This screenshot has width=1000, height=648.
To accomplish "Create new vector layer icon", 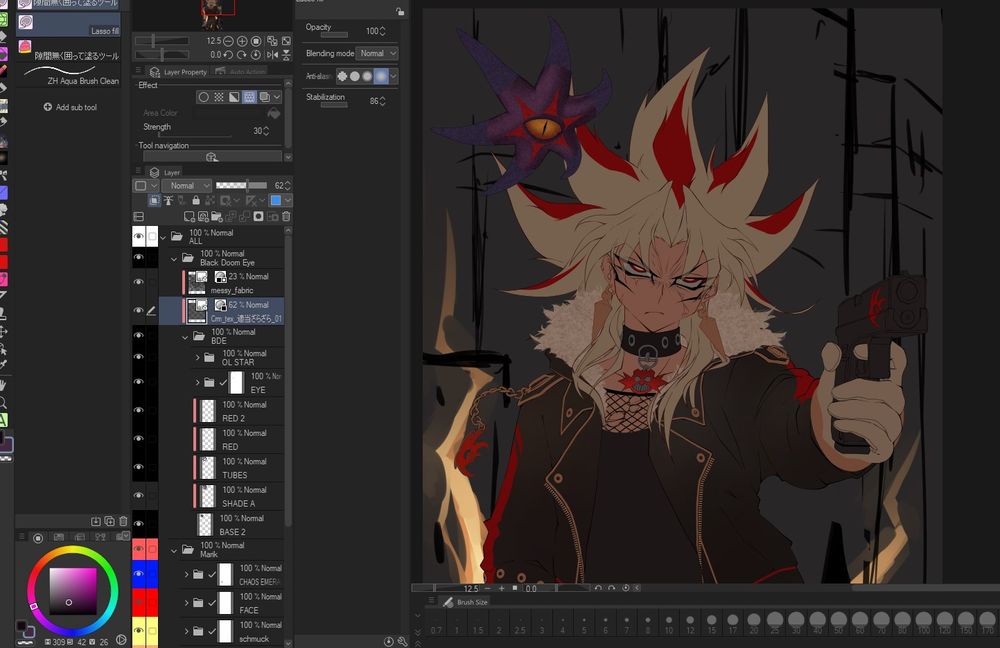I will click(203, 217).
